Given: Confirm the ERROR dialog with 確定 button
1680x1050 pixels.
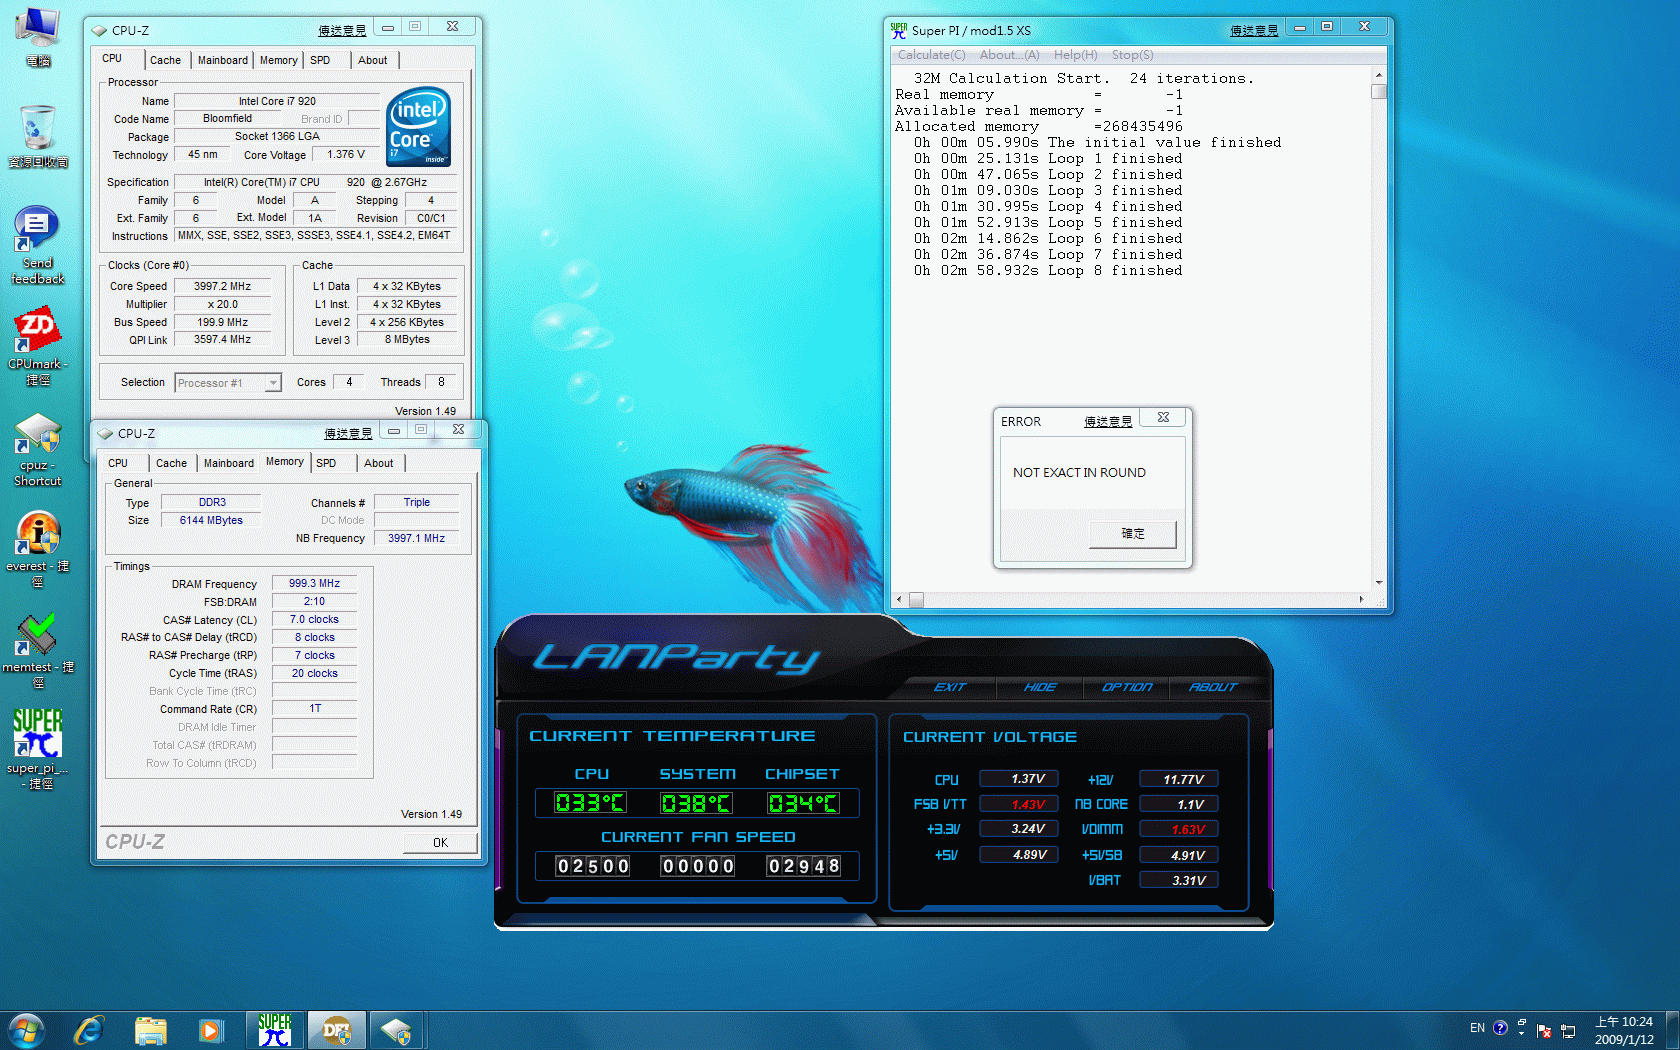Looking at the screenshot, I should [1133, 534].
